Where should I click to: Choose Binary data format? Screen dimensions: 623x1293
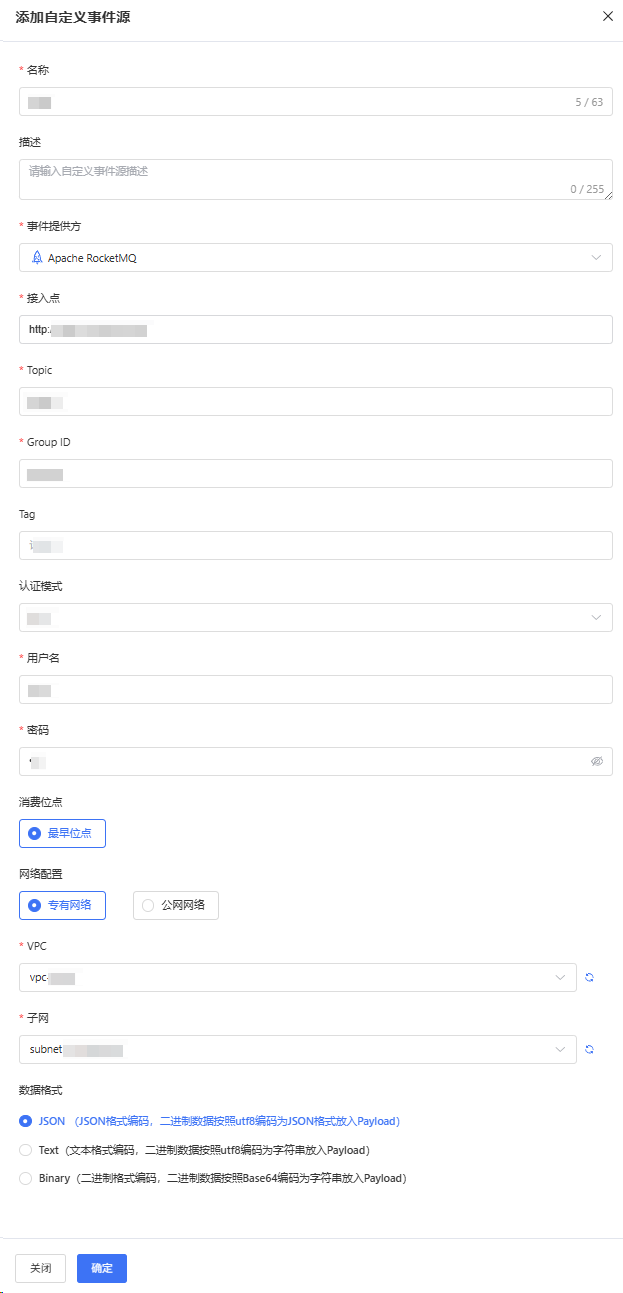pos(26,1178)
